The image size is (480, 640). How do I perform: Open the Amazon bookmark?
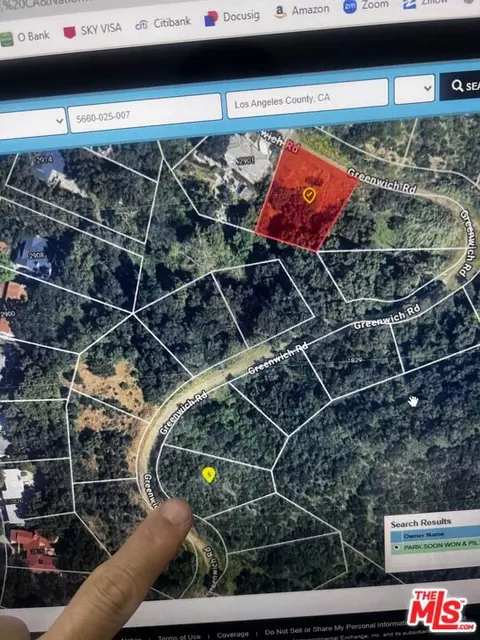pyautogui.click(x=302, y=11)
